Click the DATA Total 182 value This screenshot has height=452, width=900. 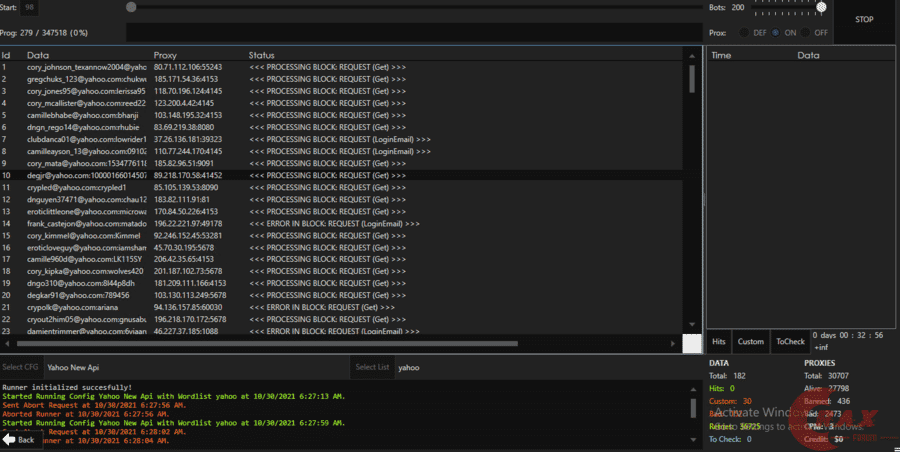pyautogui.click(x=740, y=376)
